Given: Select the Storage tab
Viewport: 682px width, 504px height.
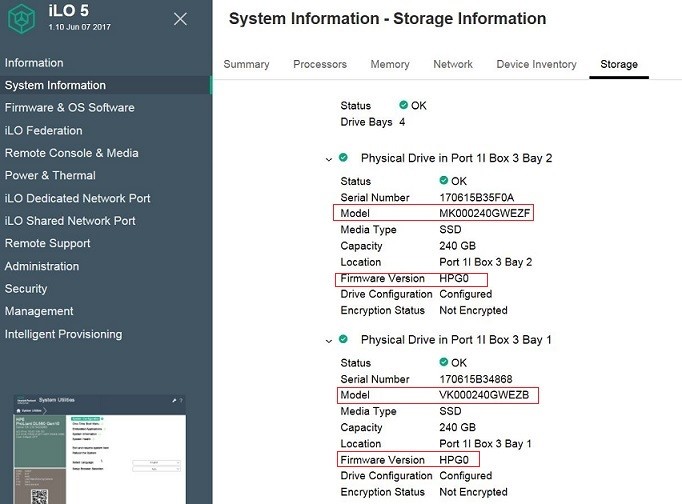Looking at the screenshot, I should (619, 64).
